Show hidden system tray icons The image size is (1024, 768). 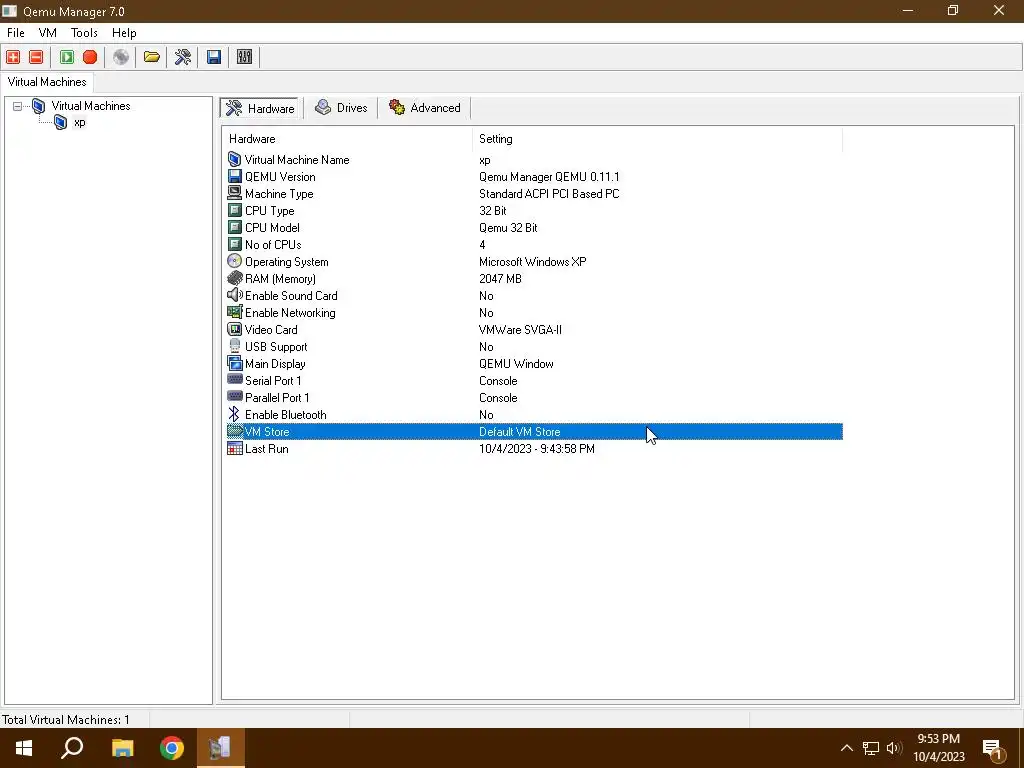pos(846,748)
